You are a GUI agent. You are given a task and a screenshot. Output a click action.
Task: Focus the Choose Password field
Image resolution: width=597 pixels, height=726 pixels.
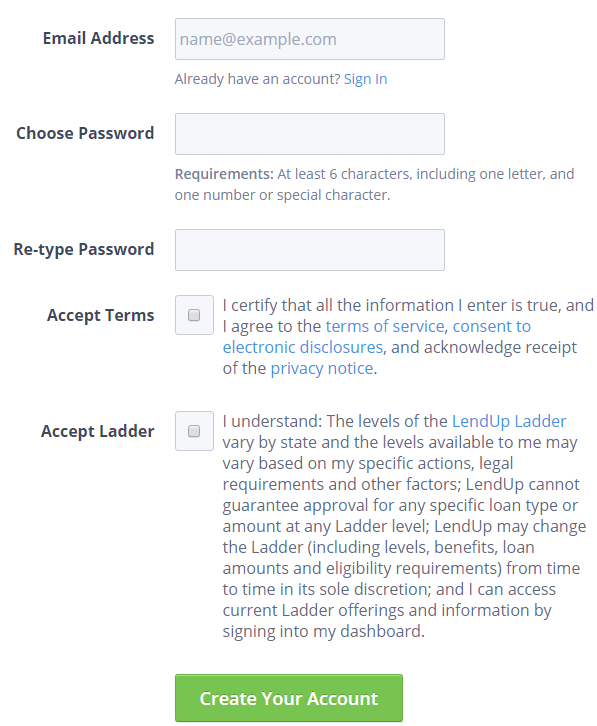tap(309, 134)
